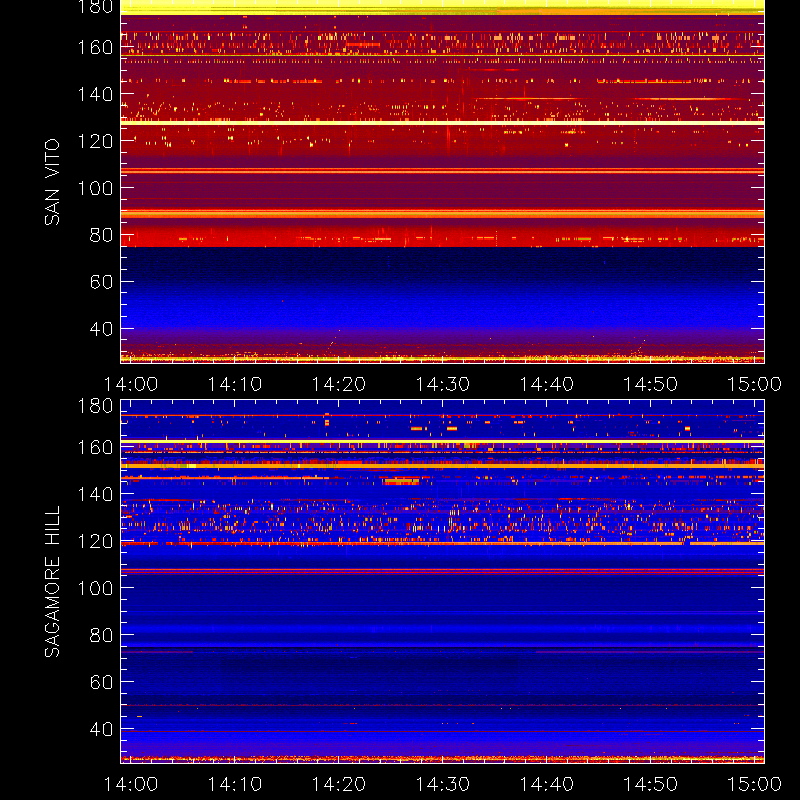Viewport: 800px width, 800px height.
Task: Click inside the San Vito spectrogram plot
Action: 442,182
